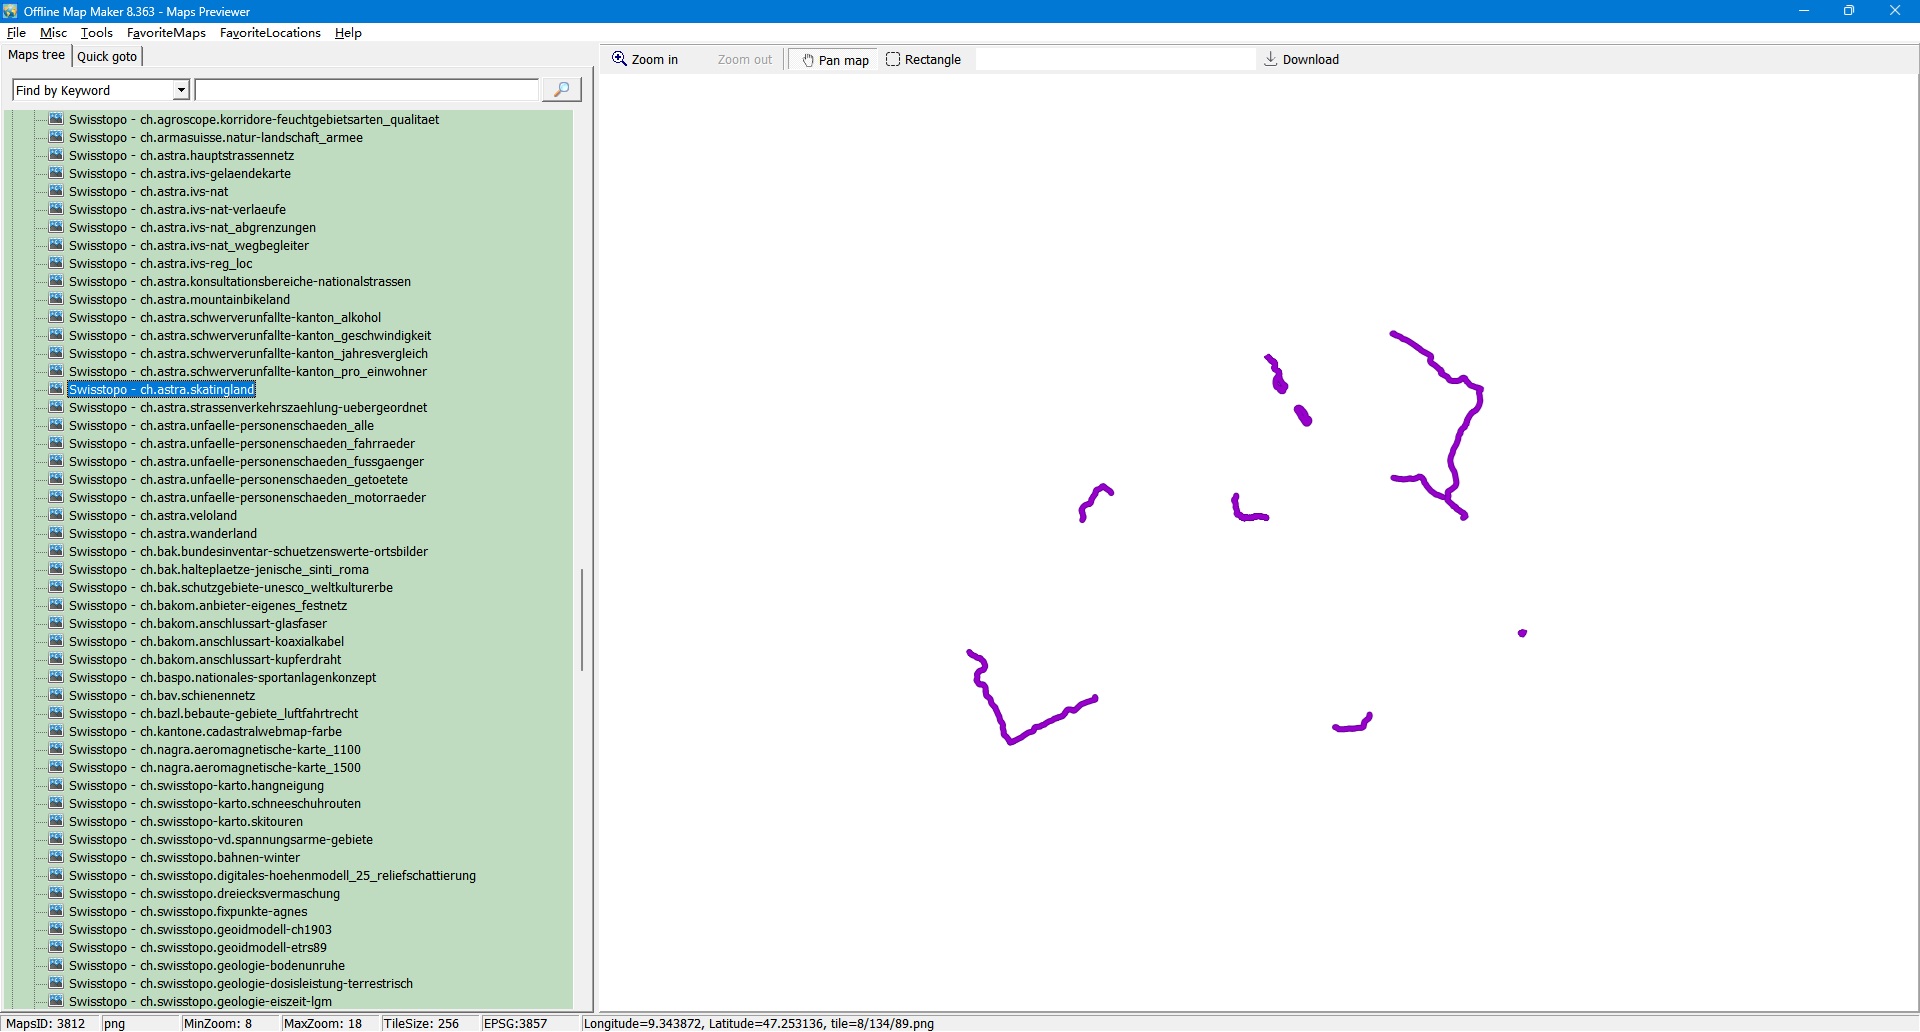Select ch.swisstopo-karto.skitouren map entry
Screen dimensions: 1920x1032
coord(185,822)
